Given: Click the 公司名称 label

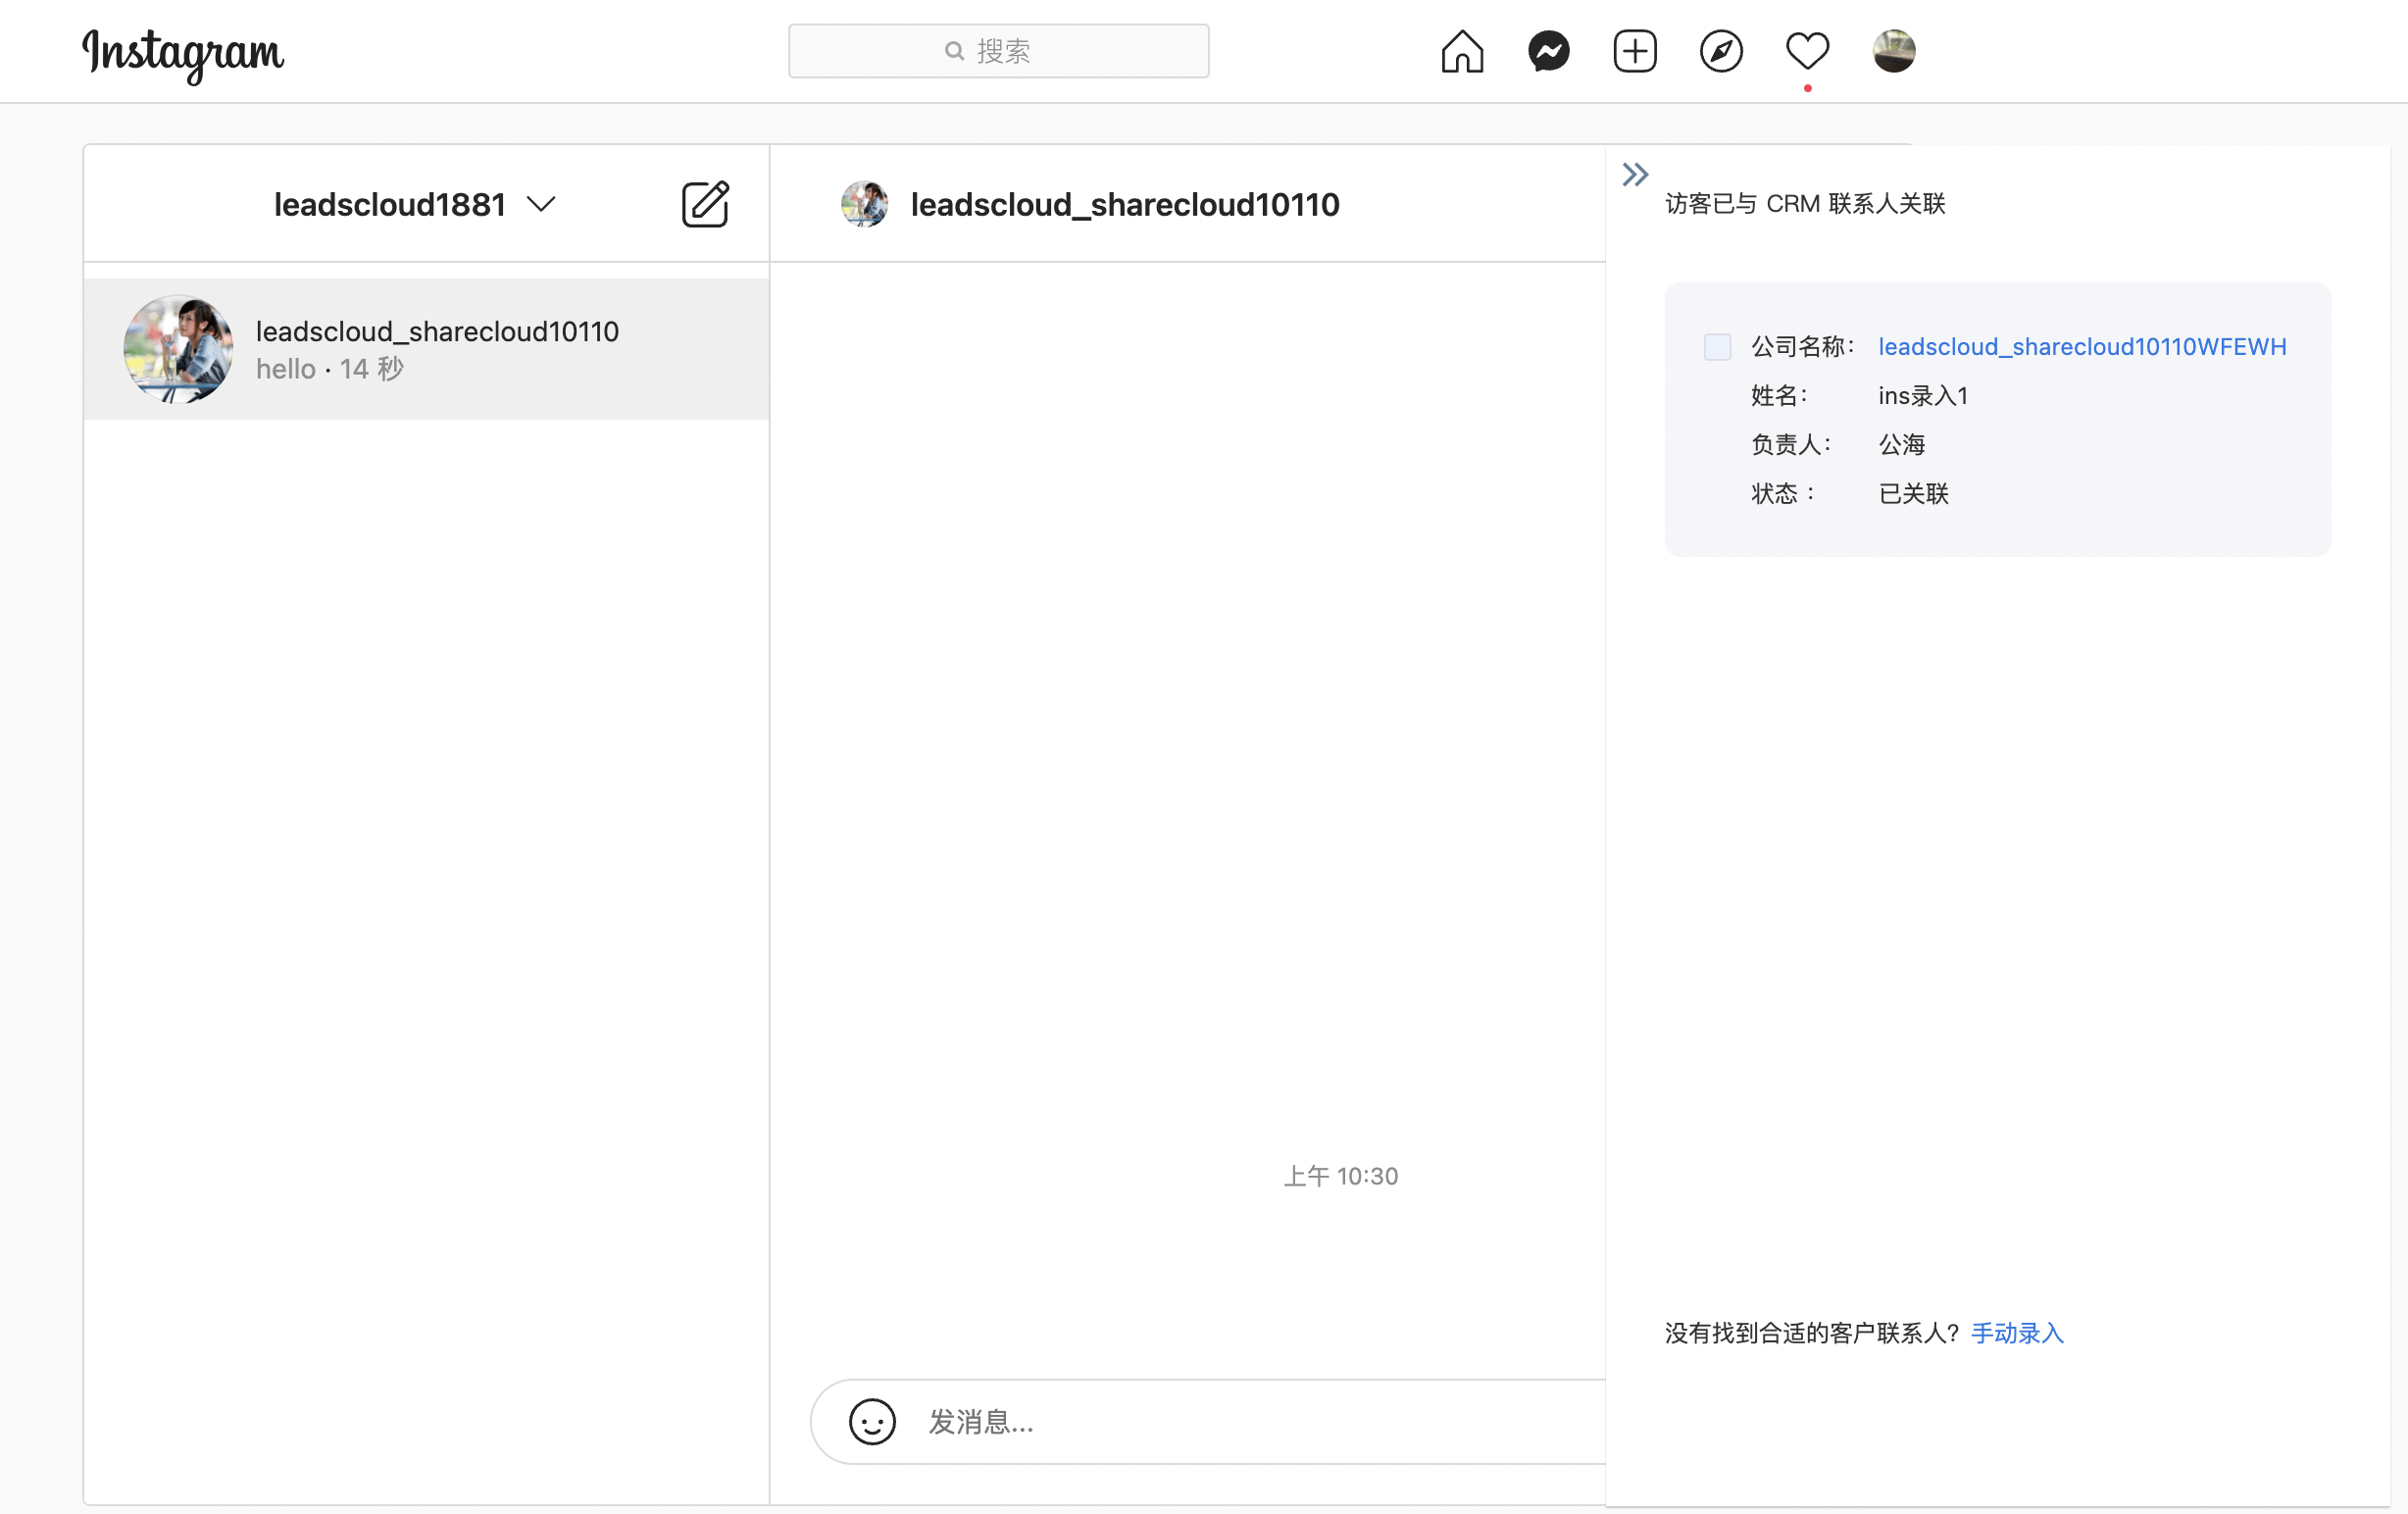Looking at the screenshot, I should tap(1802, 347).
